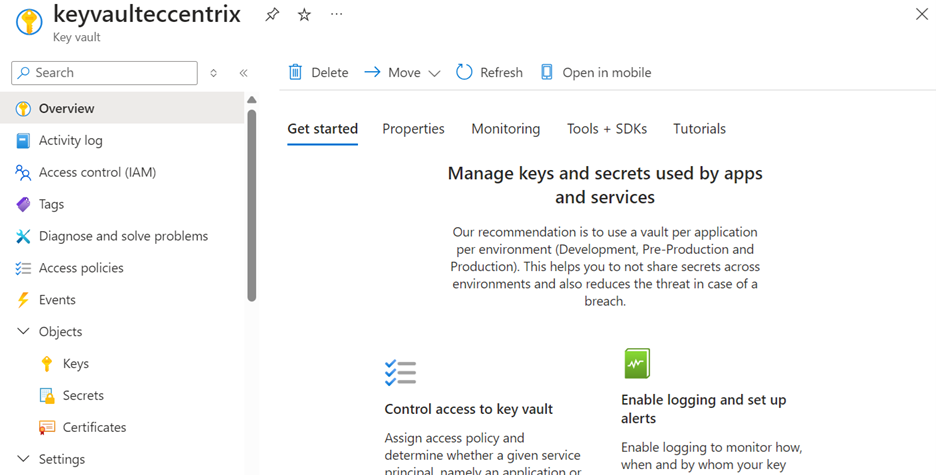Switch to the Tools + SDKs tab
Viewport: 936px width, 475px height.
point(606,129)
